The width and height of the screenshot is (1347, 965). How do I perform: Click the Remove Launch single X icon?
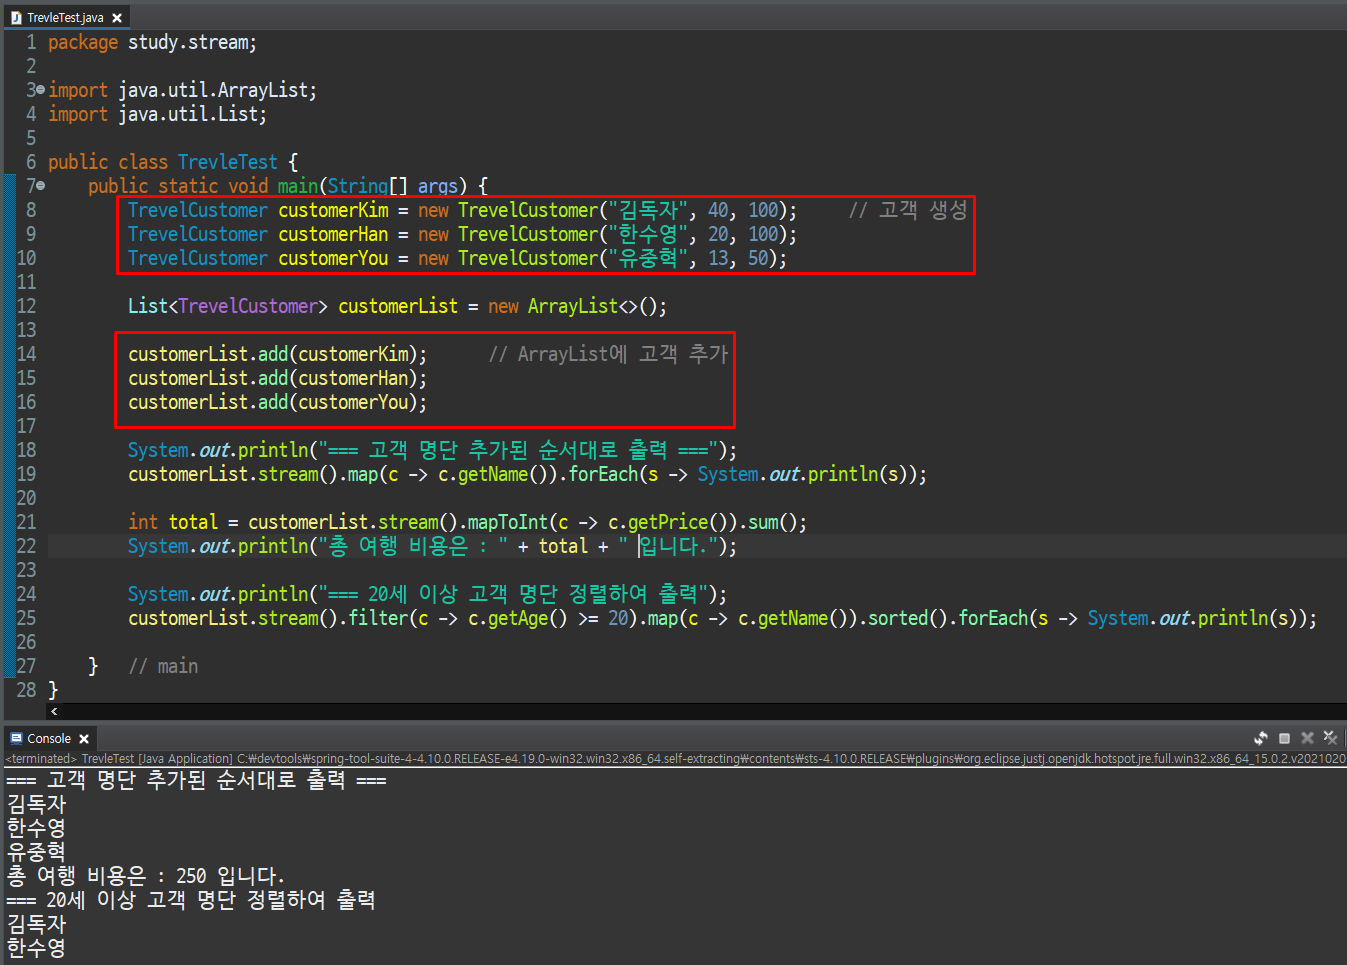pos(1307,738)
